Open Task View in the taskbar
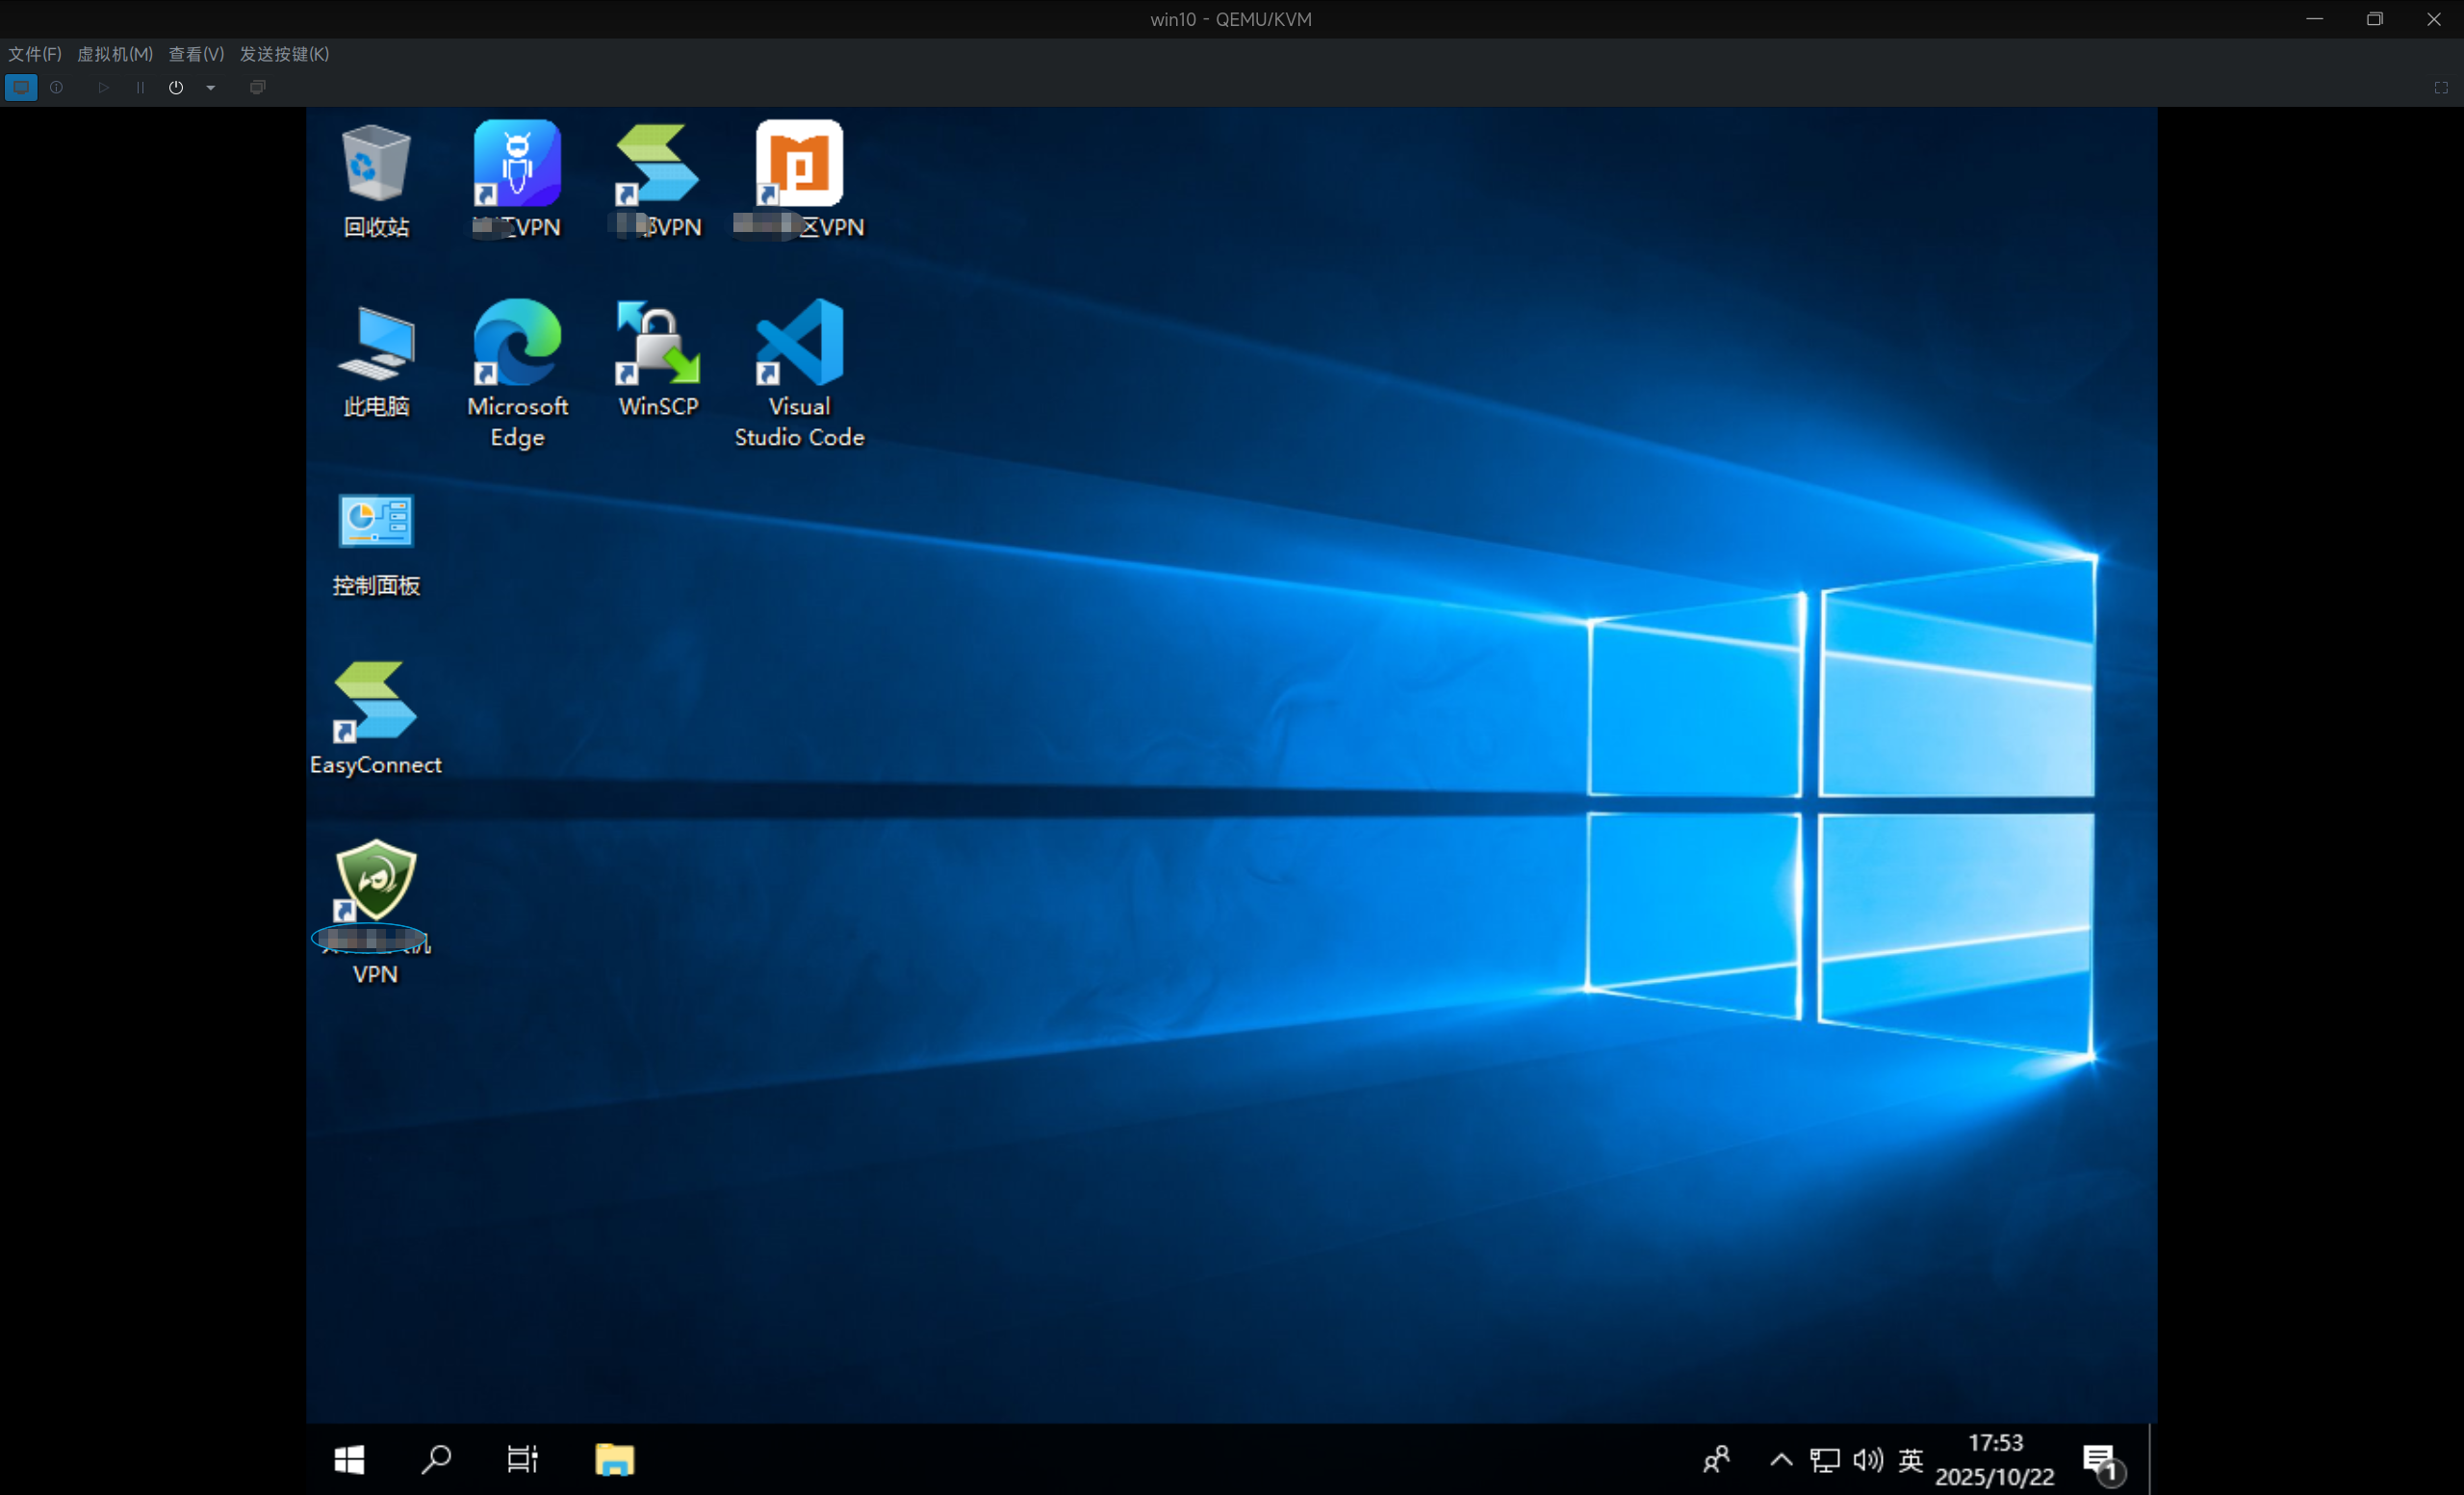This screenshot has width=2464, height=1495. pos(522,1459)
